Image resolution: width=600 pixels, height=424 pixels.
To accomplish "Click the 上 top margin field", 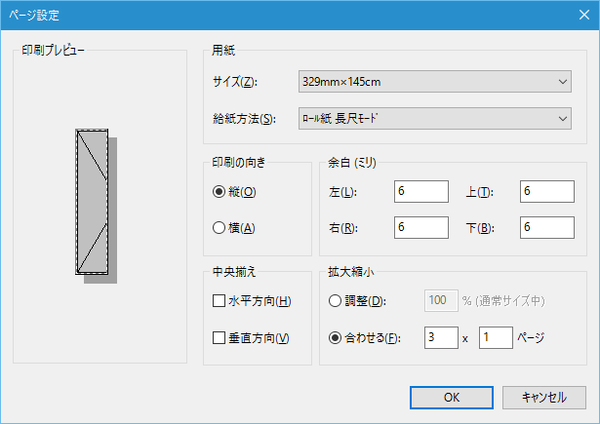I will 547,191.
